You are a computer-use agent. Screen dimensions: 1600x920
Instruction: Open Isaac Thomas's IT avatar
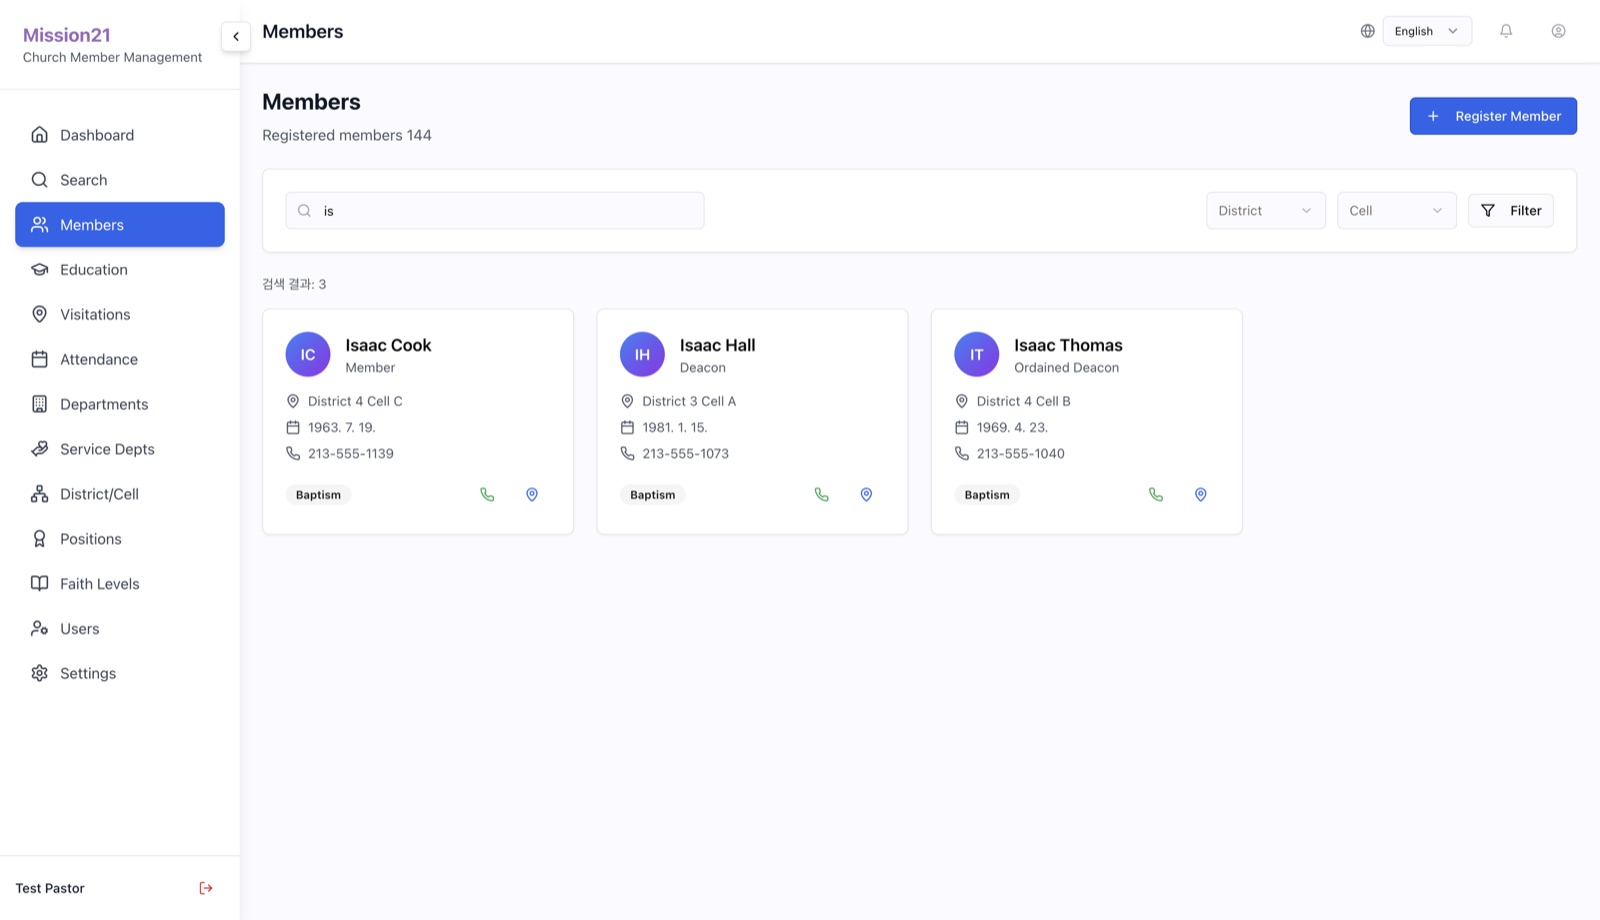tap(977, 354)
